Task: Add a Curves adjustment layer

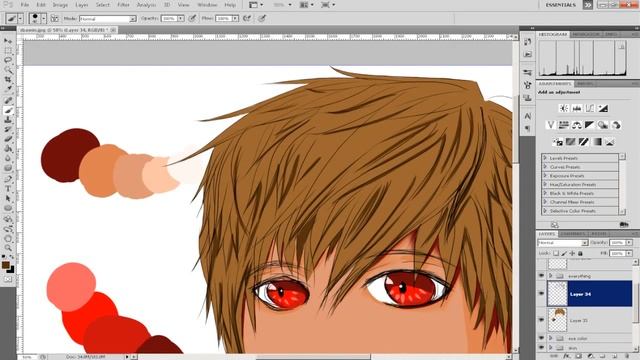Action: 590,108
